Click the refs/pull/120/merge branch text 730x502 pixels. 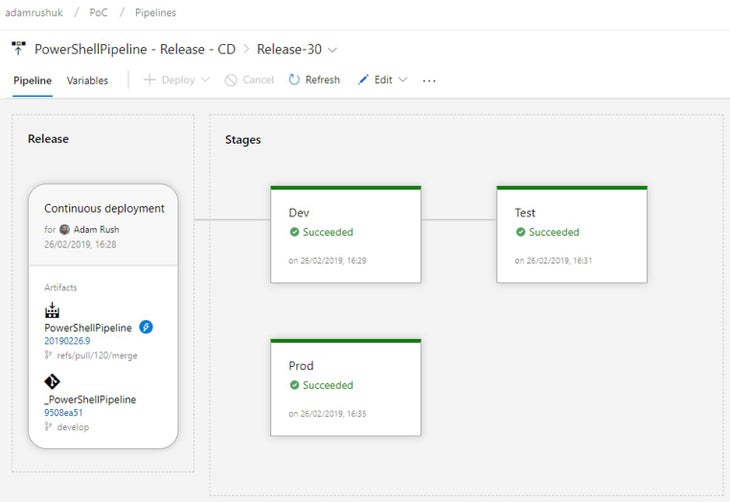97,356
